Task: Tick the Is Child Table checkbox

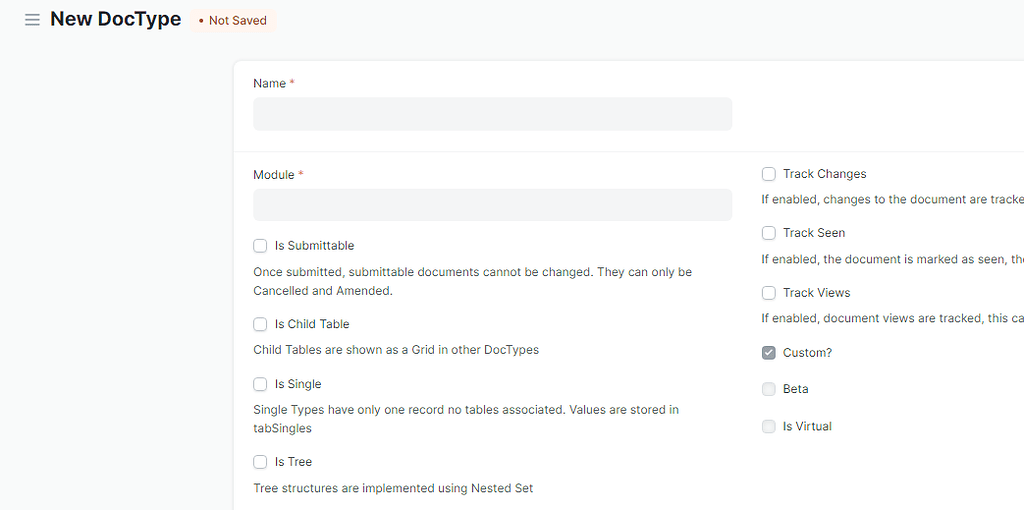Action: [260, 324]
